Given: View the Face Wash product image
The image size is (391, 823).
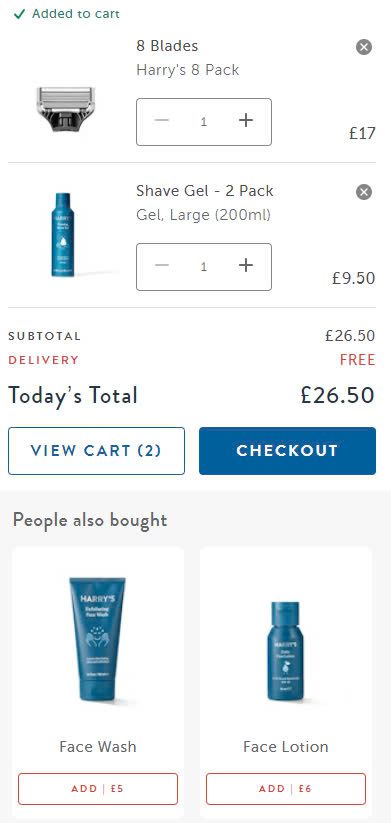Looking at the screenshot, I should point(98,639).
